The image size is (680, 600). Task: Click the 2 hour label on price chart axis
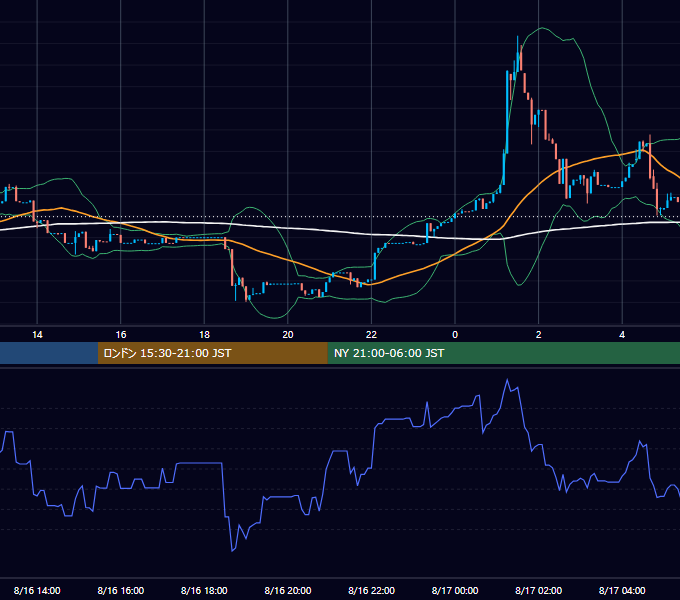(x=539, y=335)
